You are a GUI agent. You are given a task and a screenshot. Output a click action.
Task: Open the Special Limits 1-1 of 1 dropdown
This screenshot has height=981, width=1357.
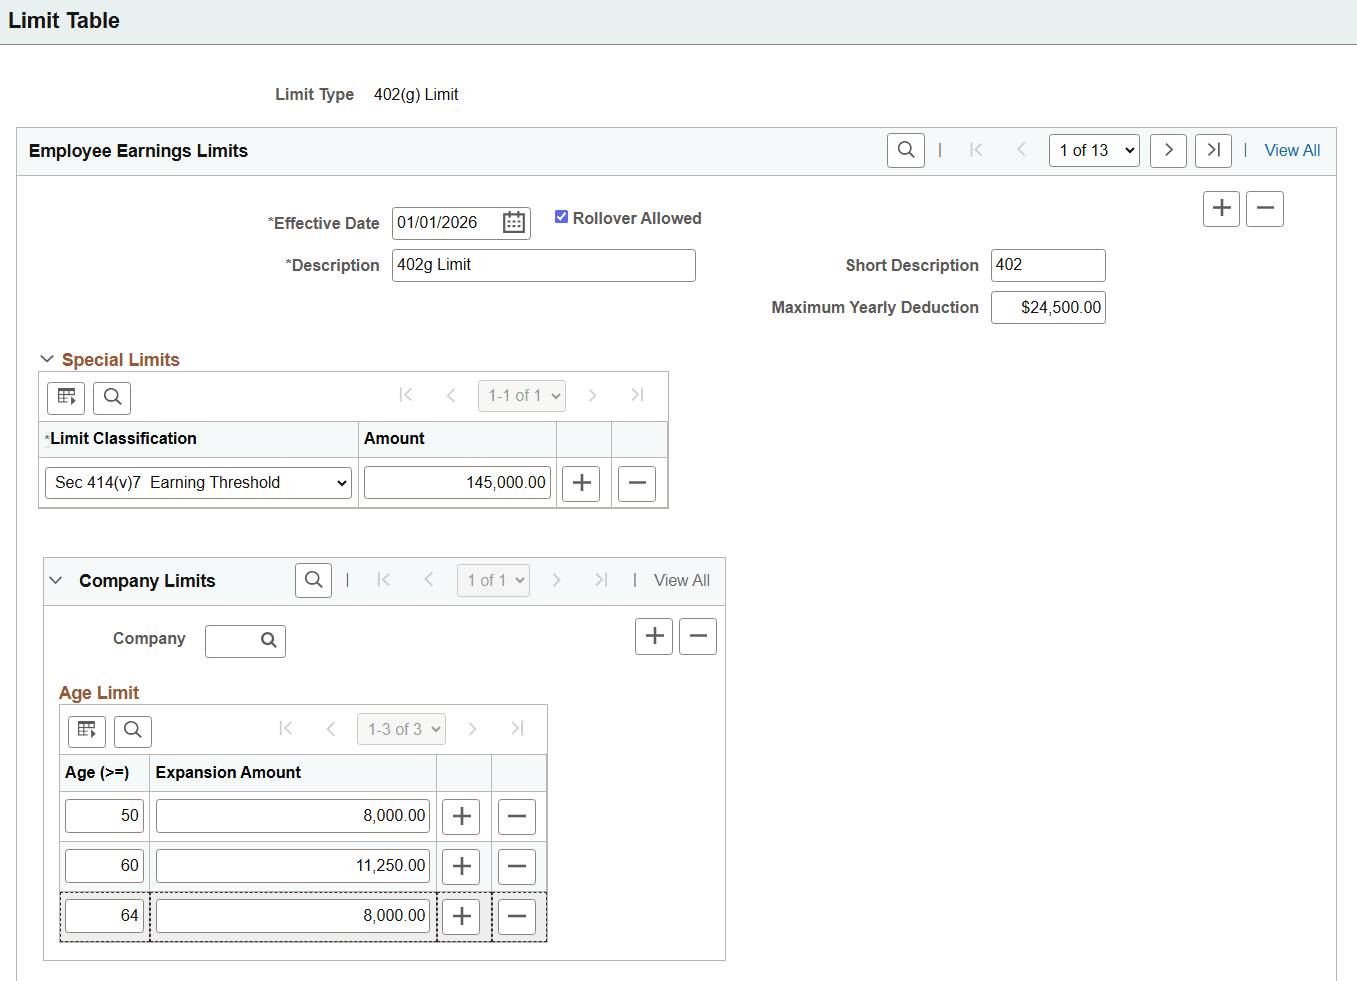(521, 396)
